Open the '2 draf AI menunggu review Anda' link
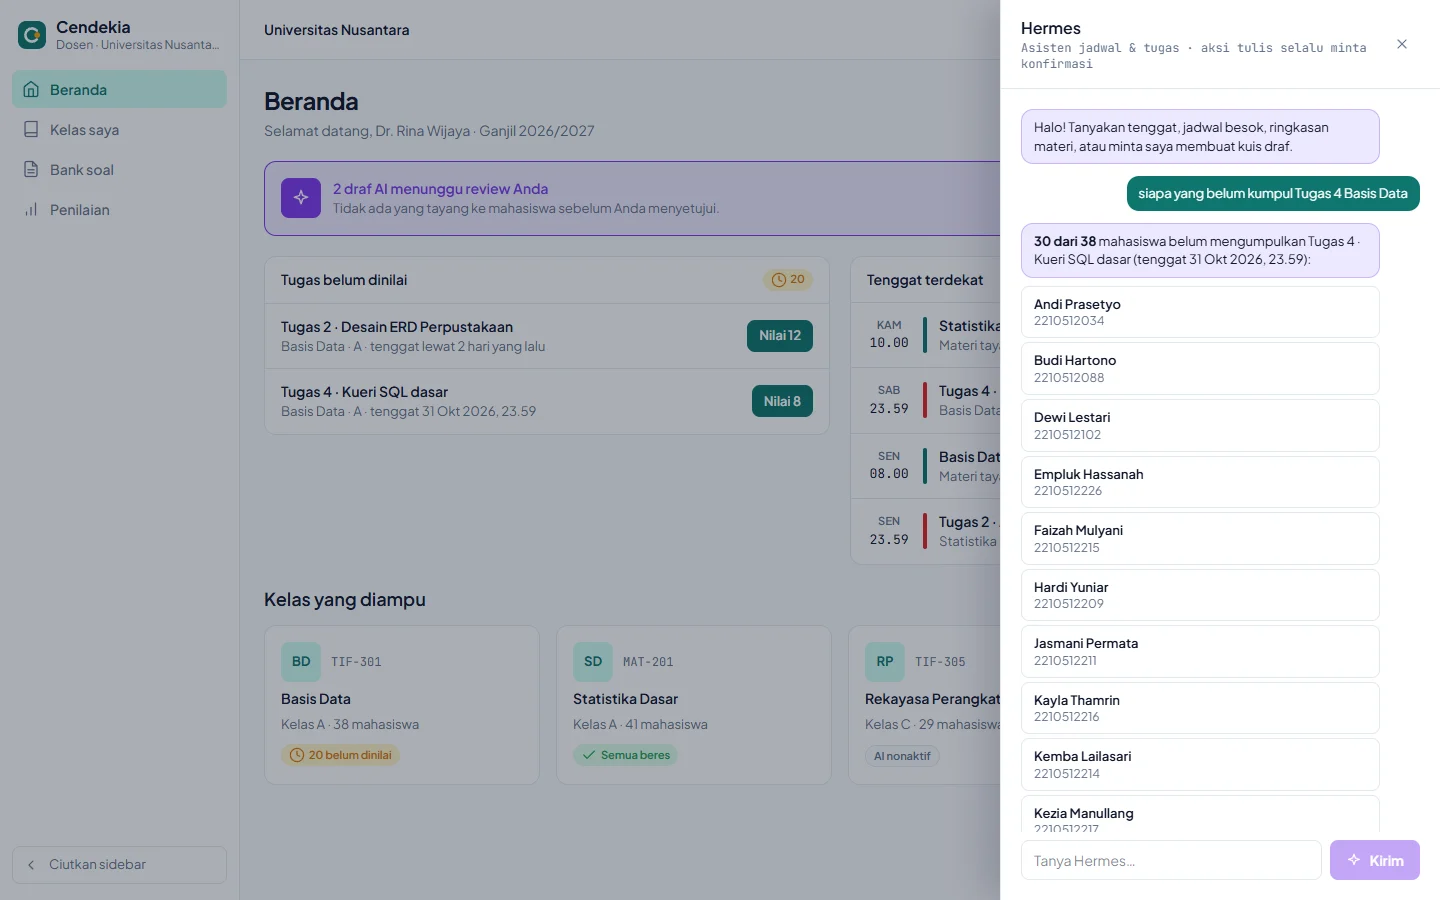 [440, 188]
